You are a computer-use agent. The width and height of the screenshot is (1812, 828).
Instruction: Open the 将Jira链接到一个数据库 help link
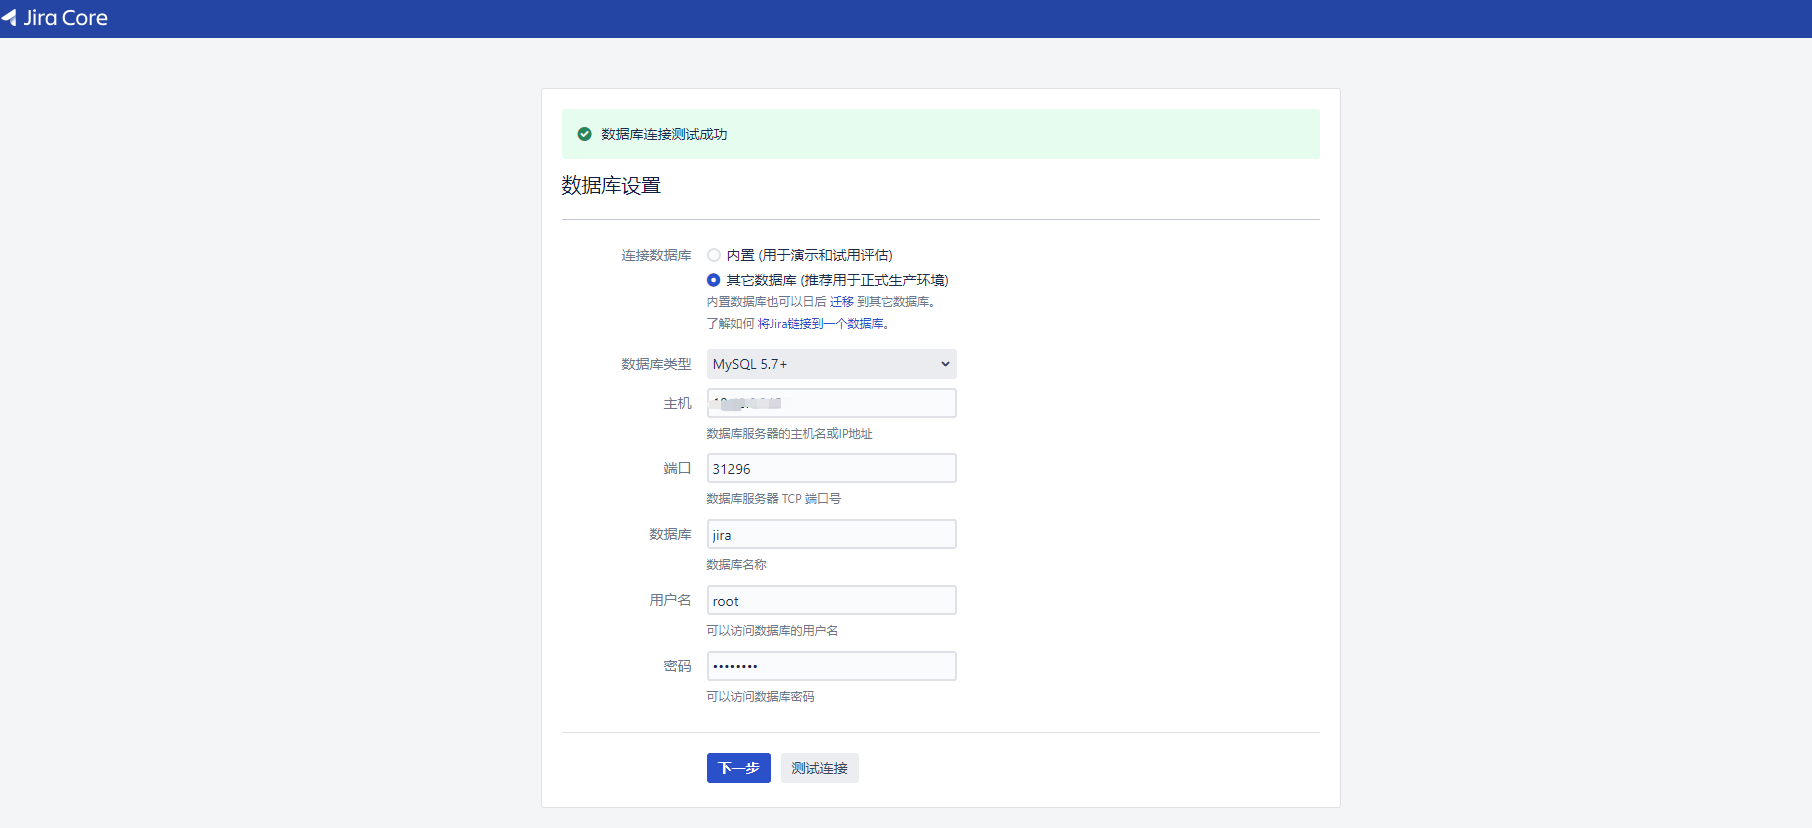(x=820, y=324)
